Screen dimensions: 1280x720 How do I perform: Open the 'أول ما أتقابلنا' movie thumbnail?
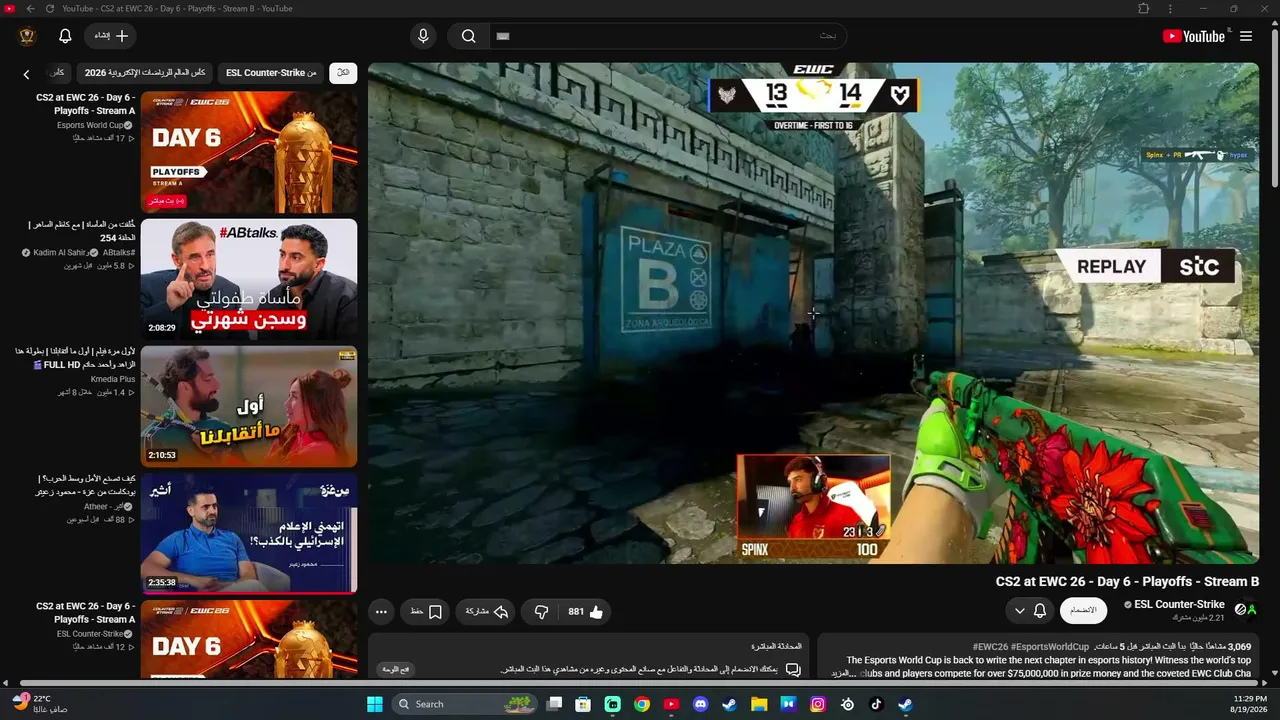(249, 406)
